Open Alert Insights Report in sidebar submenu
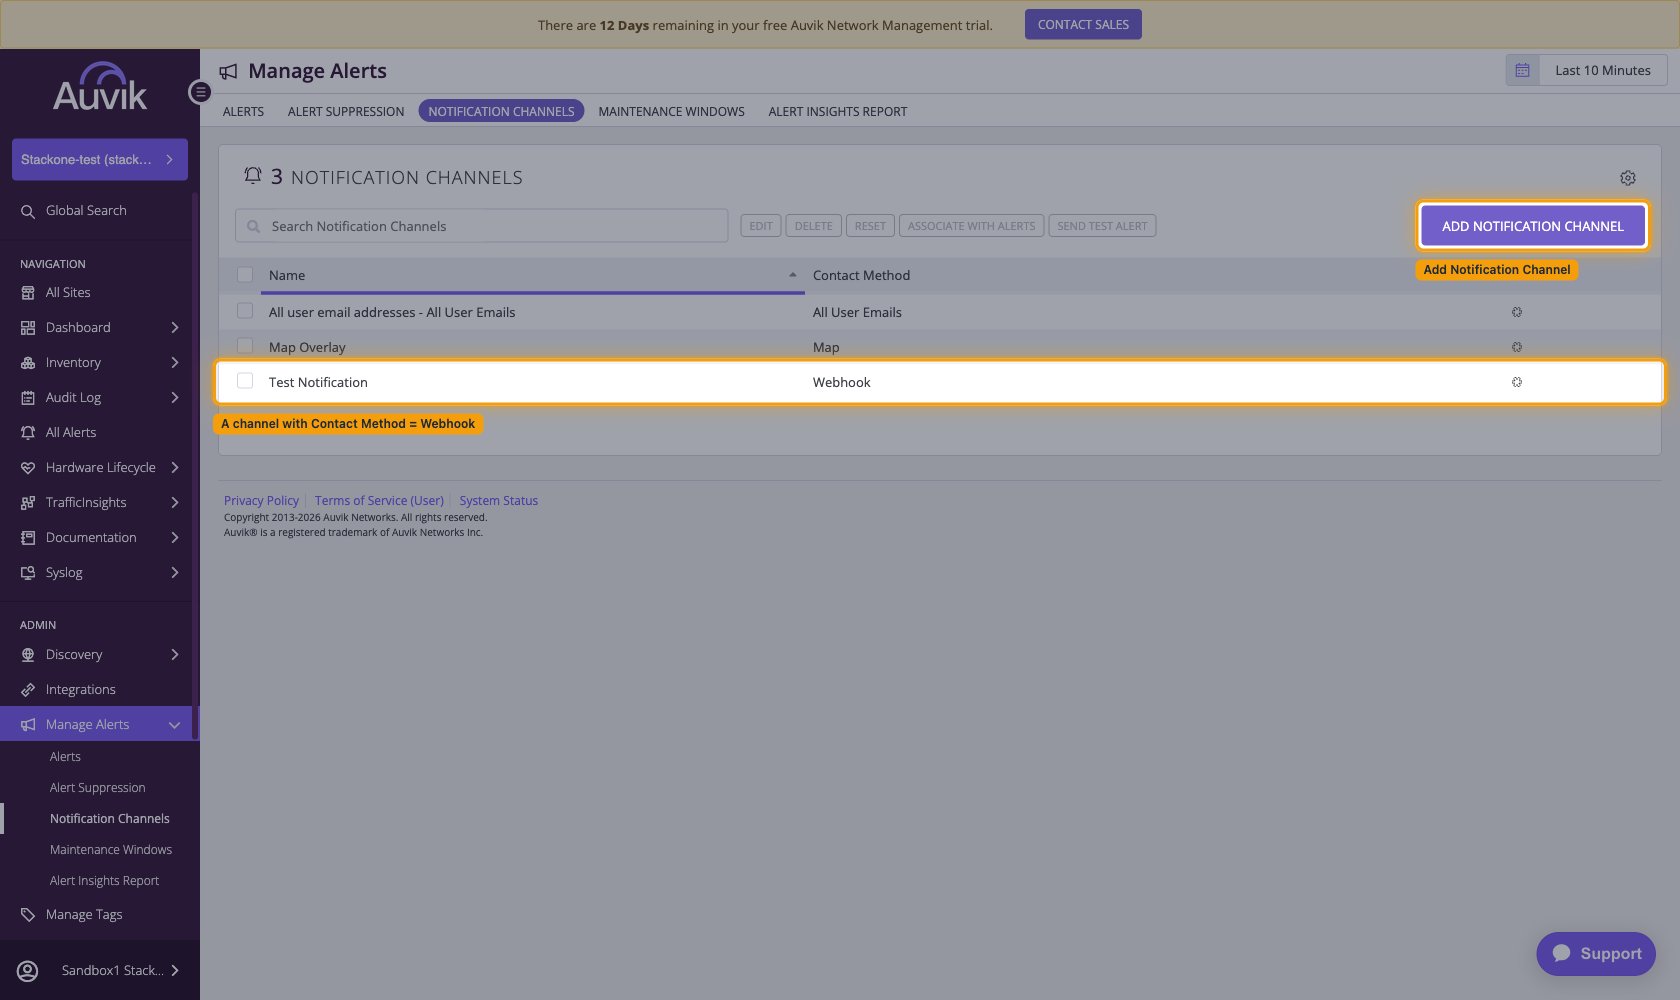Viewport: 1680px width, 1000px height. [x=104, y=881]
